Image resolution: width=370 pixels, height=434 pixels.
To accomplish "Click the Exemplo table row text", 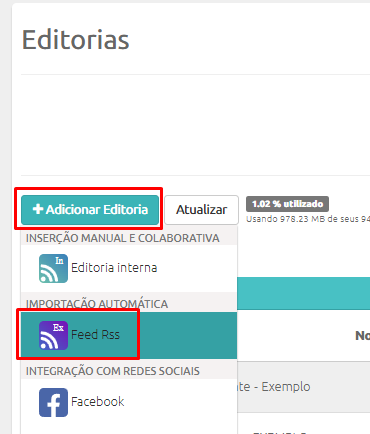I will [274, 387].
